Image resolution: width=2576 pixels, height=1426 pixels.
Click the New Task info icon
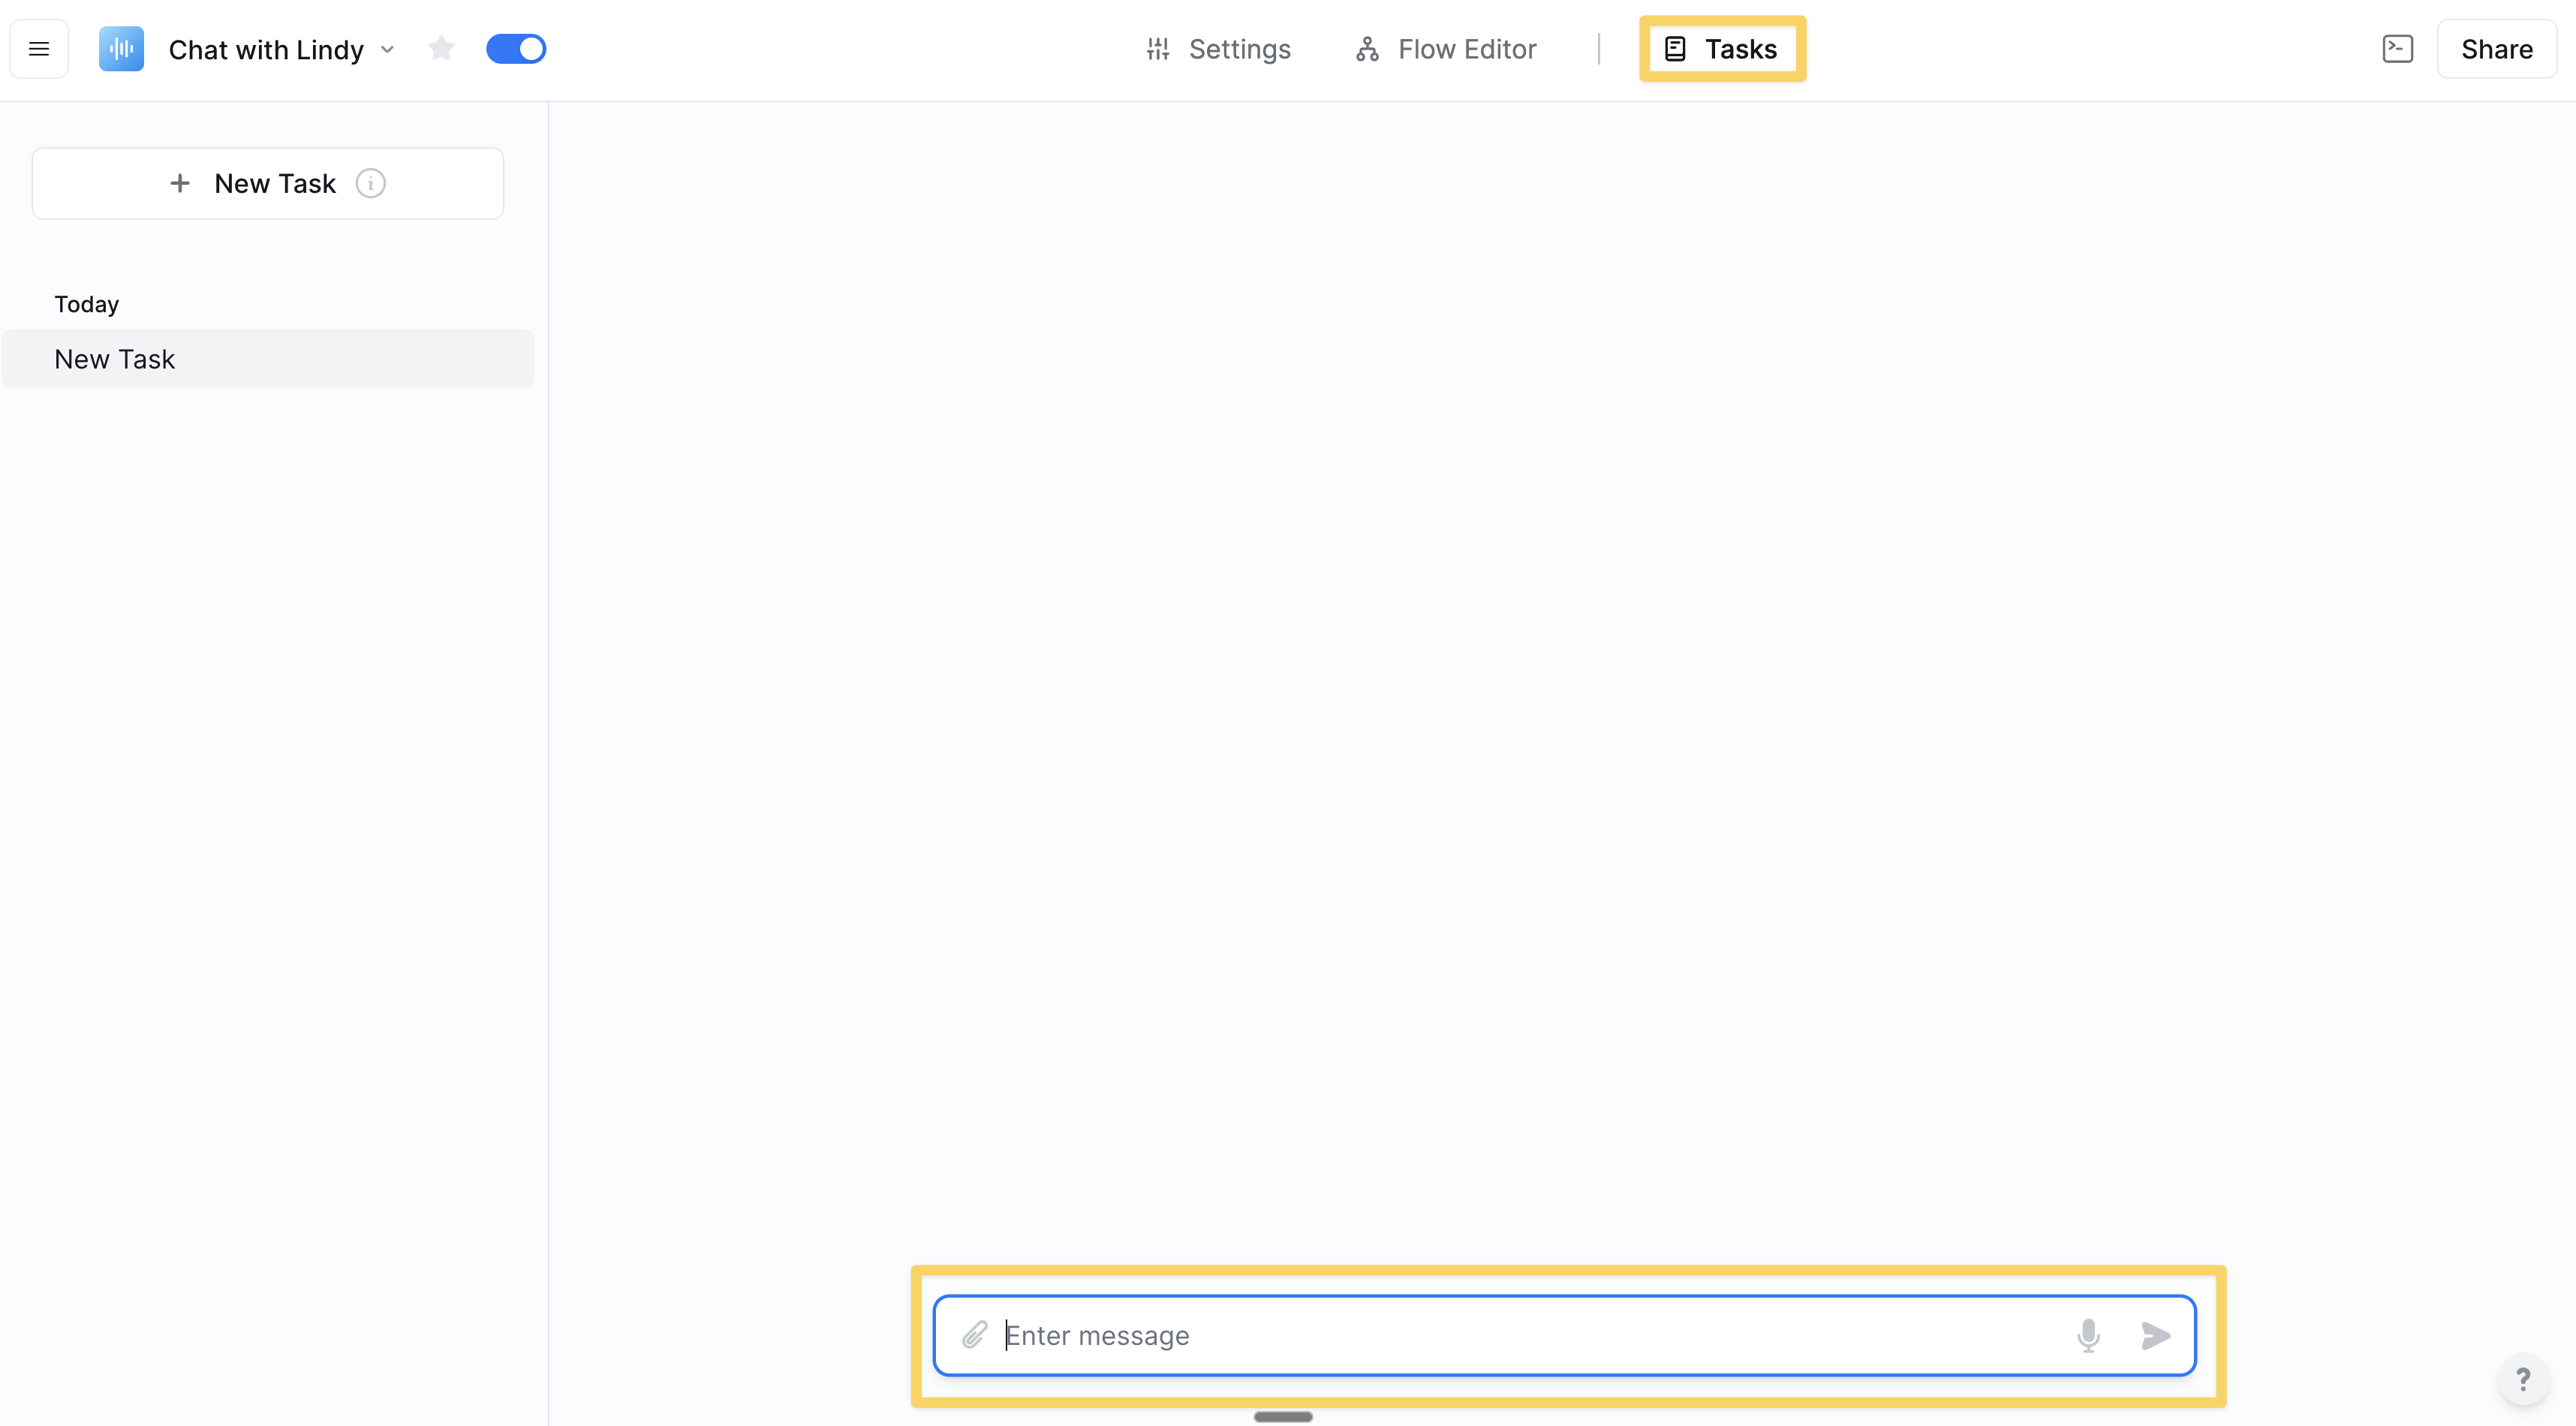(371, 184)
